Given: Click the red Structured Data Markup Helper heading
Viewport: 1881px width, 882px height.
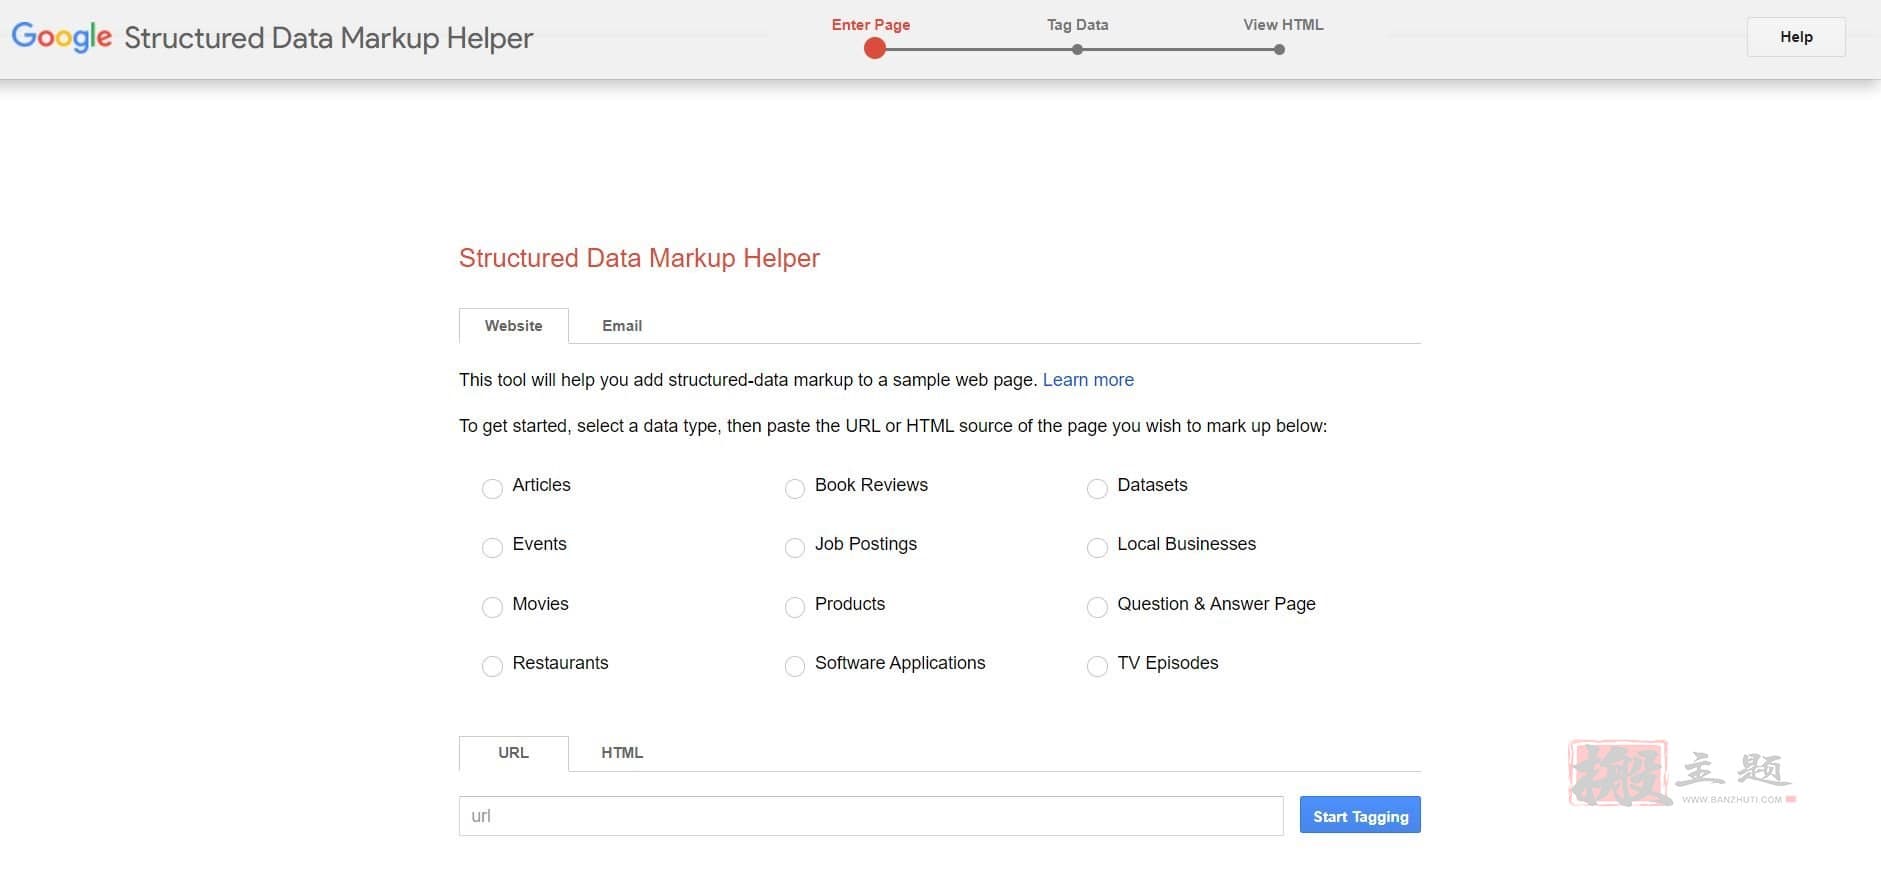Looking at the screenshot, I should pyautogui.click(x=639, y=258).
